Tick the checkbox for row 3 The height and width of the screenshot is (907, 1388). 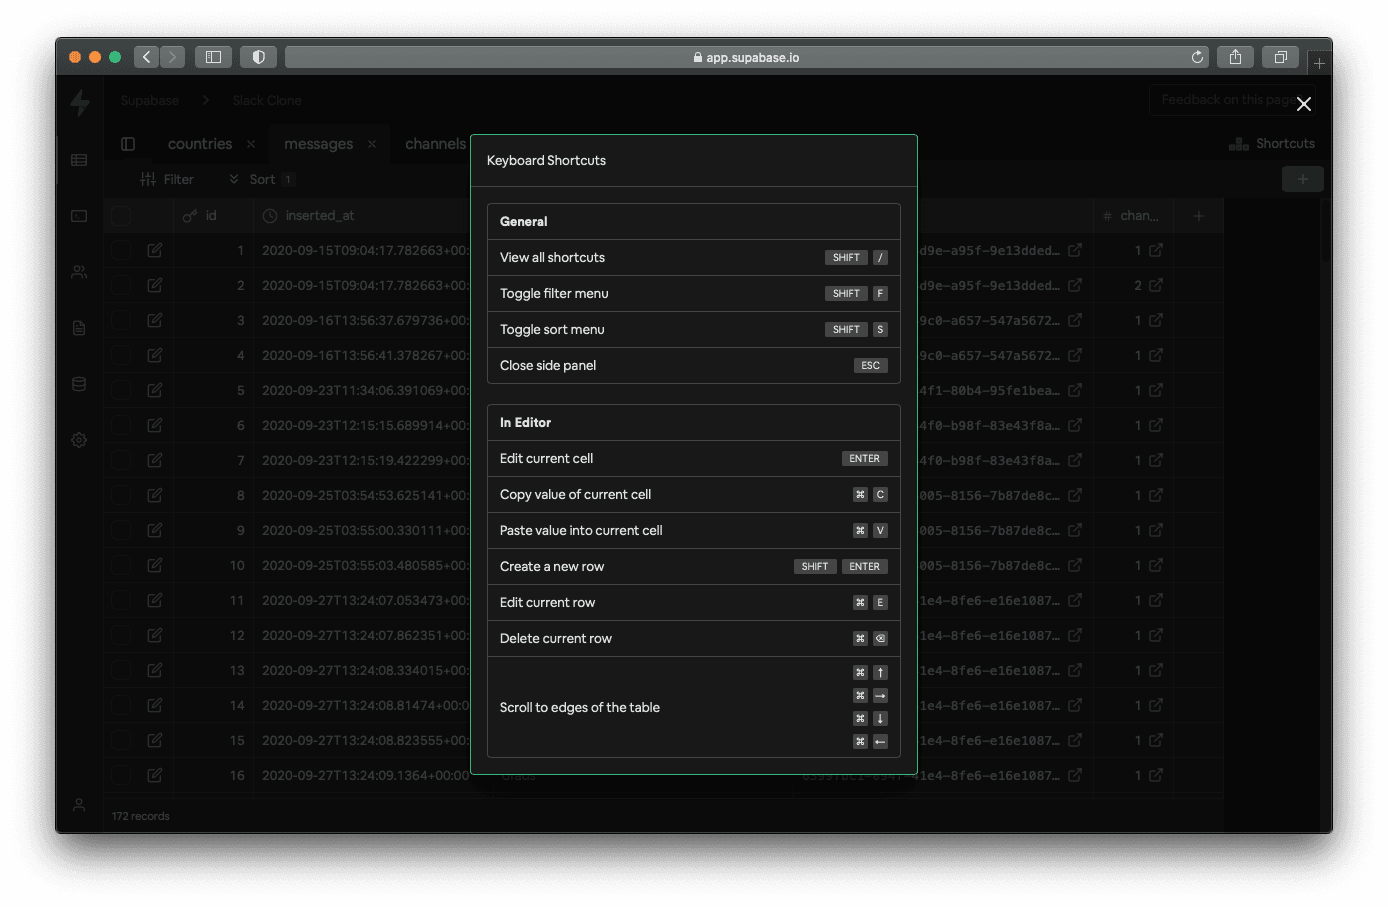click(x=121, y=320)
